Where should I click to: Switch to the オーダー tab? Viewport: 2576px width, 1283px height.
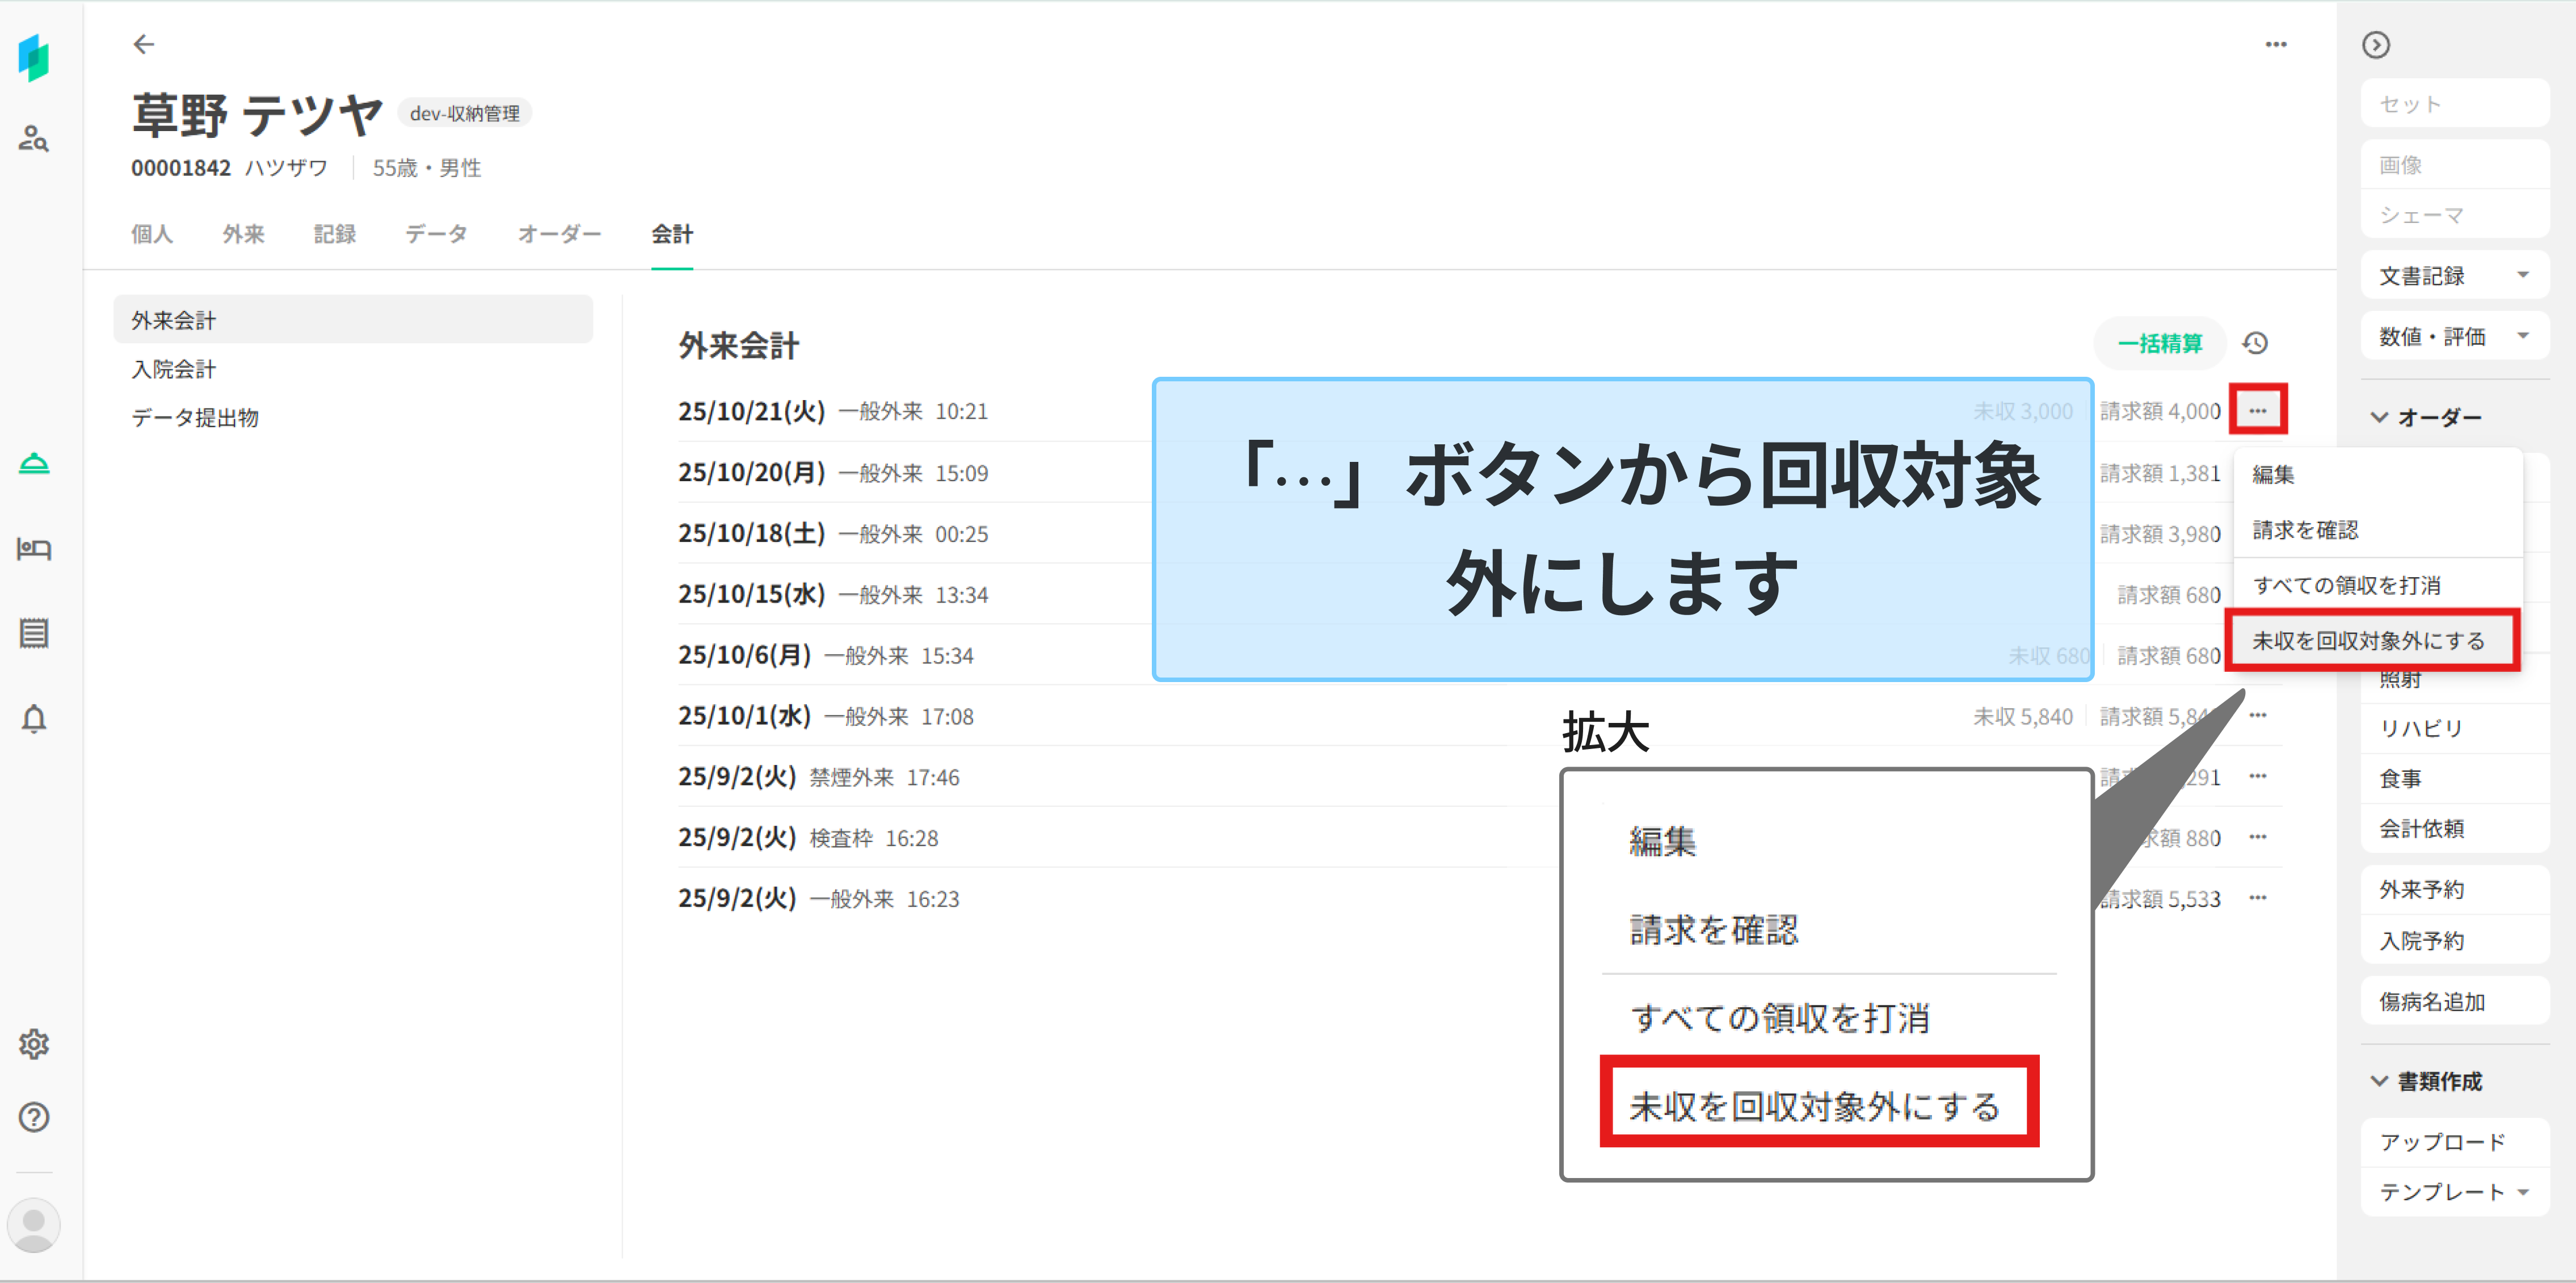pyautogui.click(x=559, y=234)
